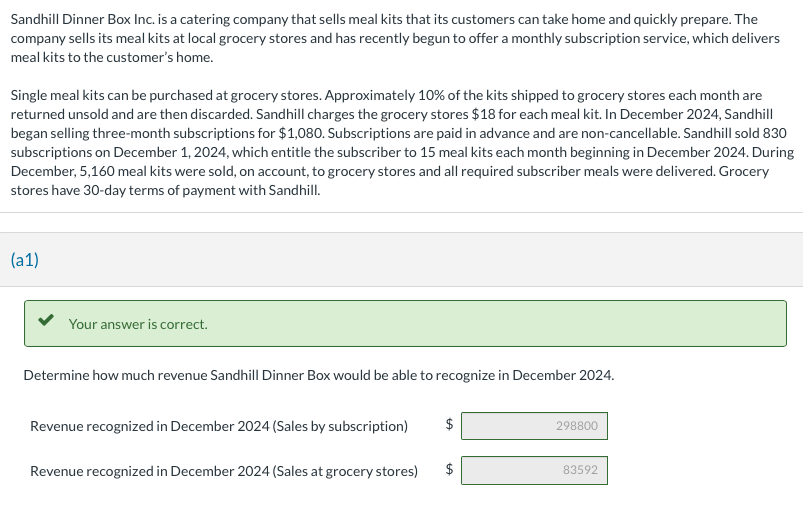
Task: Click the dollar sign beside the subscription field
Action: (x=449, y=424)
